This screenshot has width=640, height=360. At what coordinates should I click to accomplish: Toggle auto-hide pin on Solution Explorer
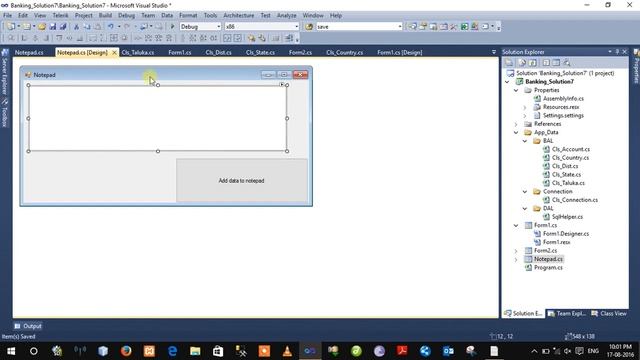click(x=617, y=52)
